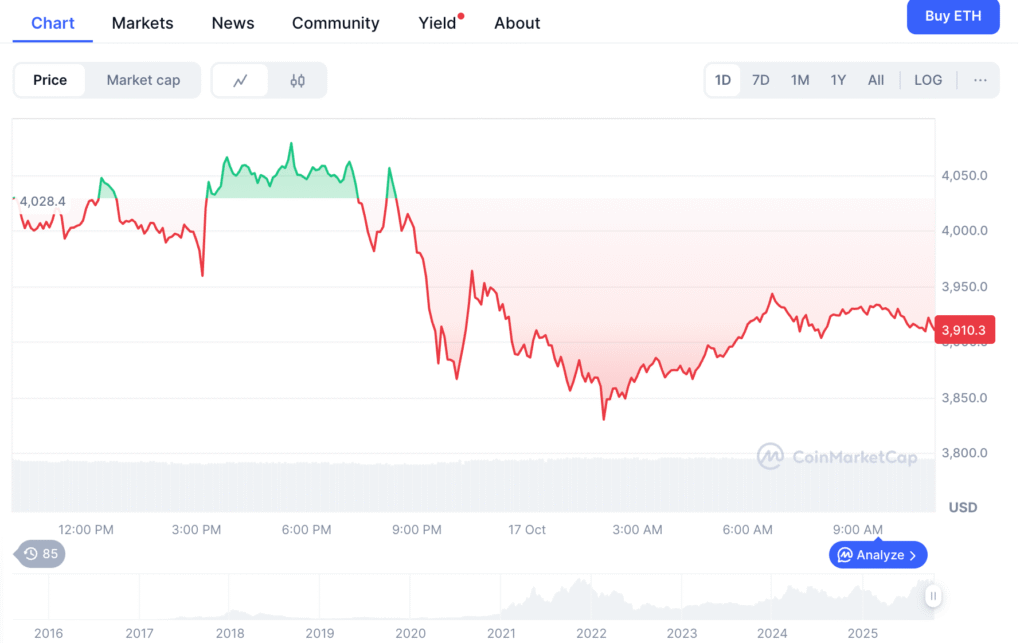The width and height of the screenshot is (1024, 643).
Task: Switch to line chart view icon
Action: tap(240, 81)
